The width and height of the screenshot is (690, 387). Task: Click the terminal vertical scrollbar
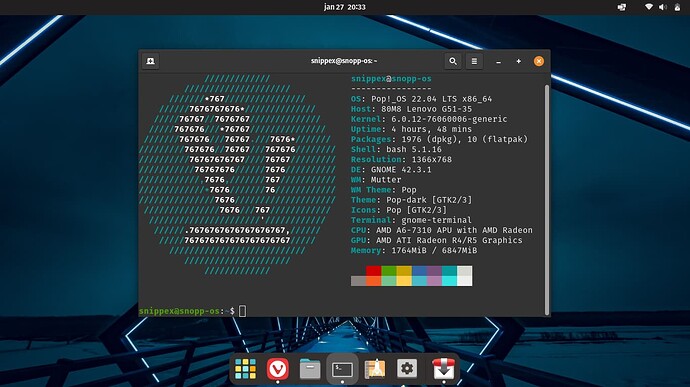(x=547, y=199)
